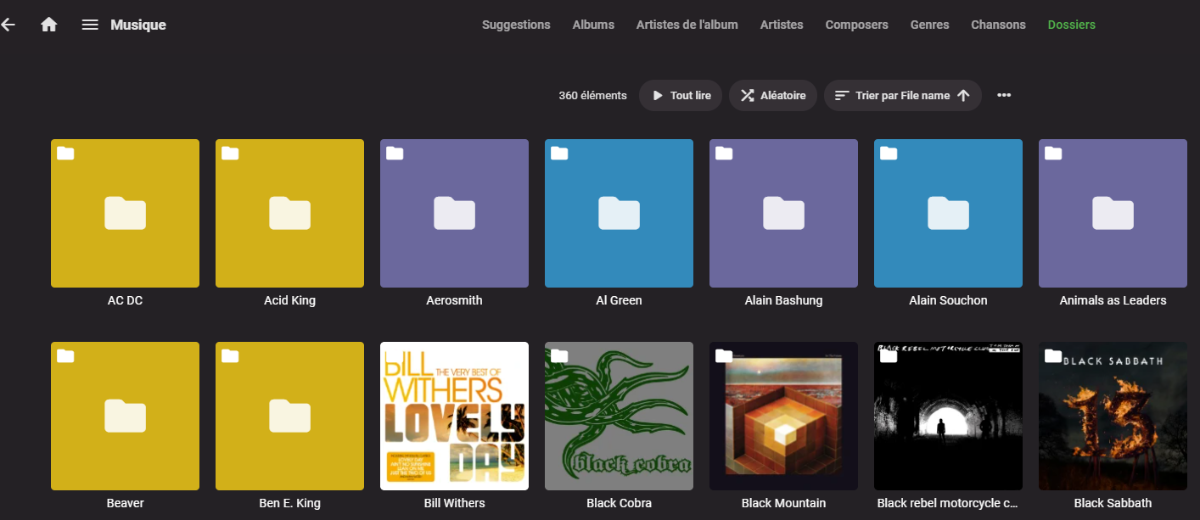Open the hamburger menu icon
Viewport: 1200px width, 520px height.
pyautogui.click(x=90, y=25)
